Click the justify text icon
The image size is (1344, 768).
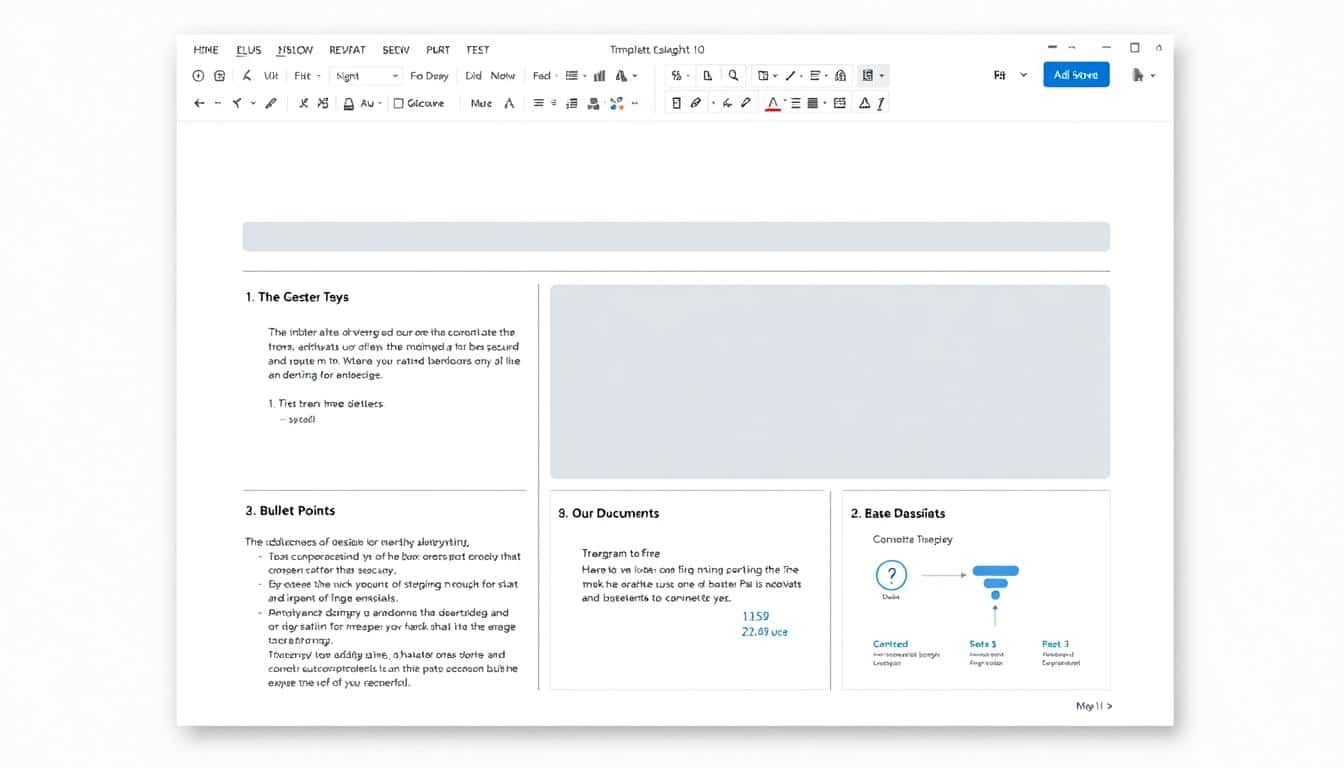(796, 103)
